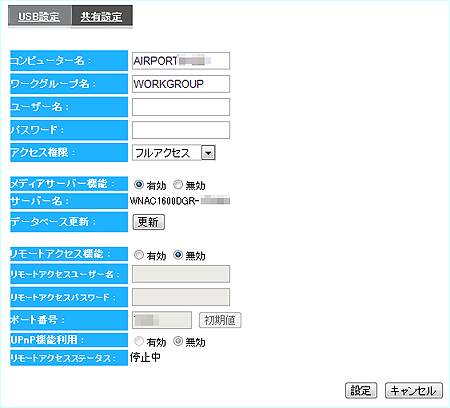Focus the ユーザー名 input box
450x408 pixels.
[181, 107]
